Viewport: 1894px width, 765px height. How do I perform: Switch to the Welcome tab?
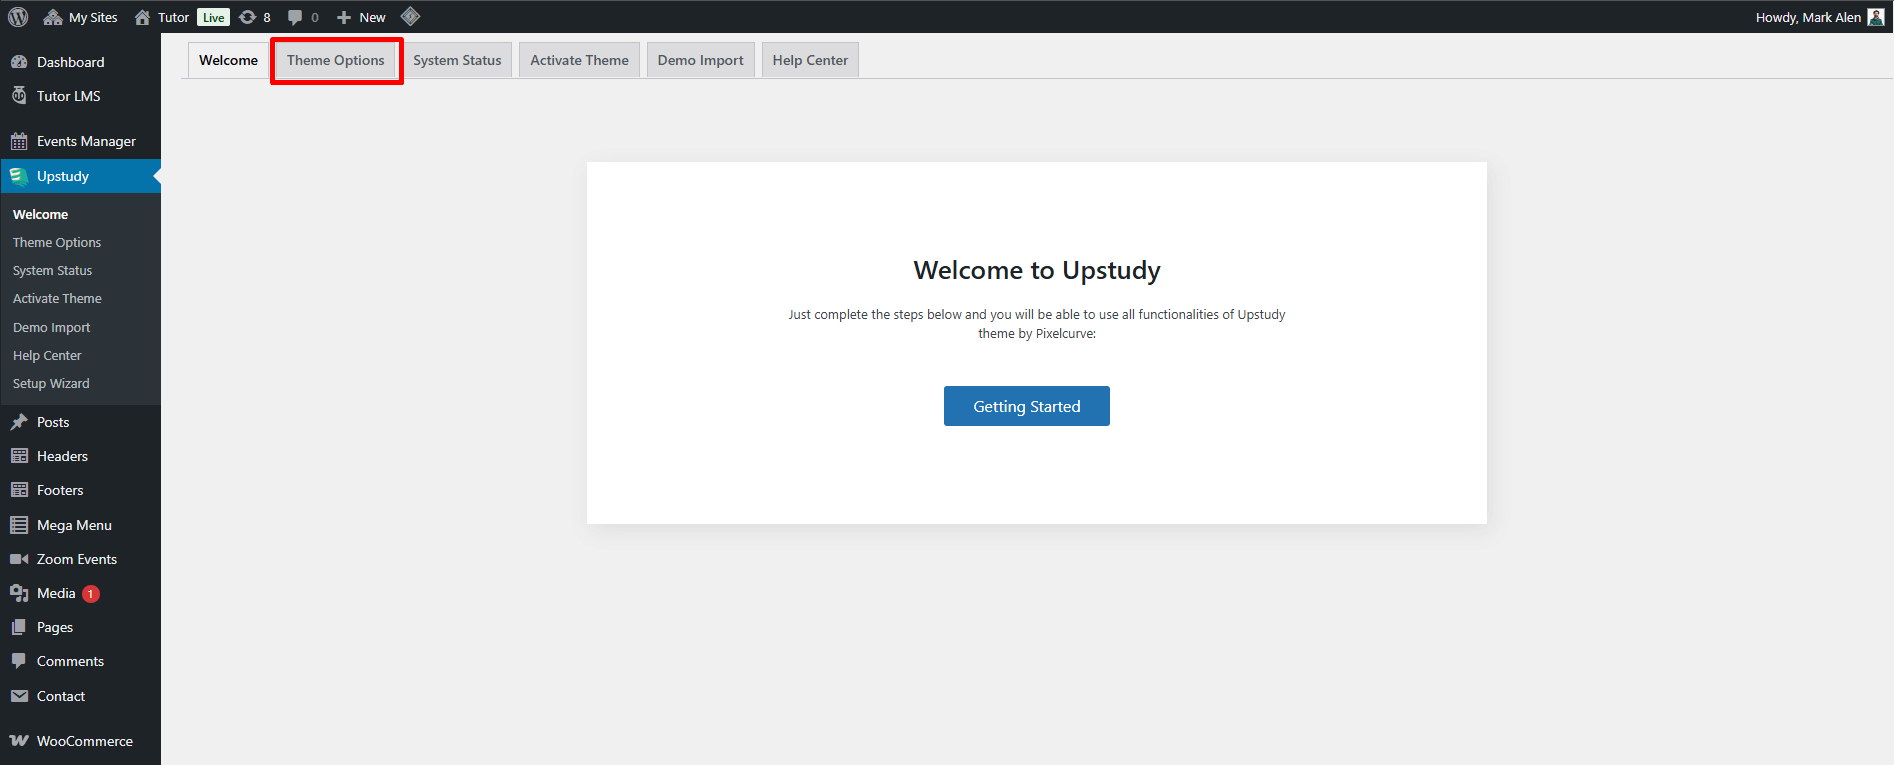point(228,60)
